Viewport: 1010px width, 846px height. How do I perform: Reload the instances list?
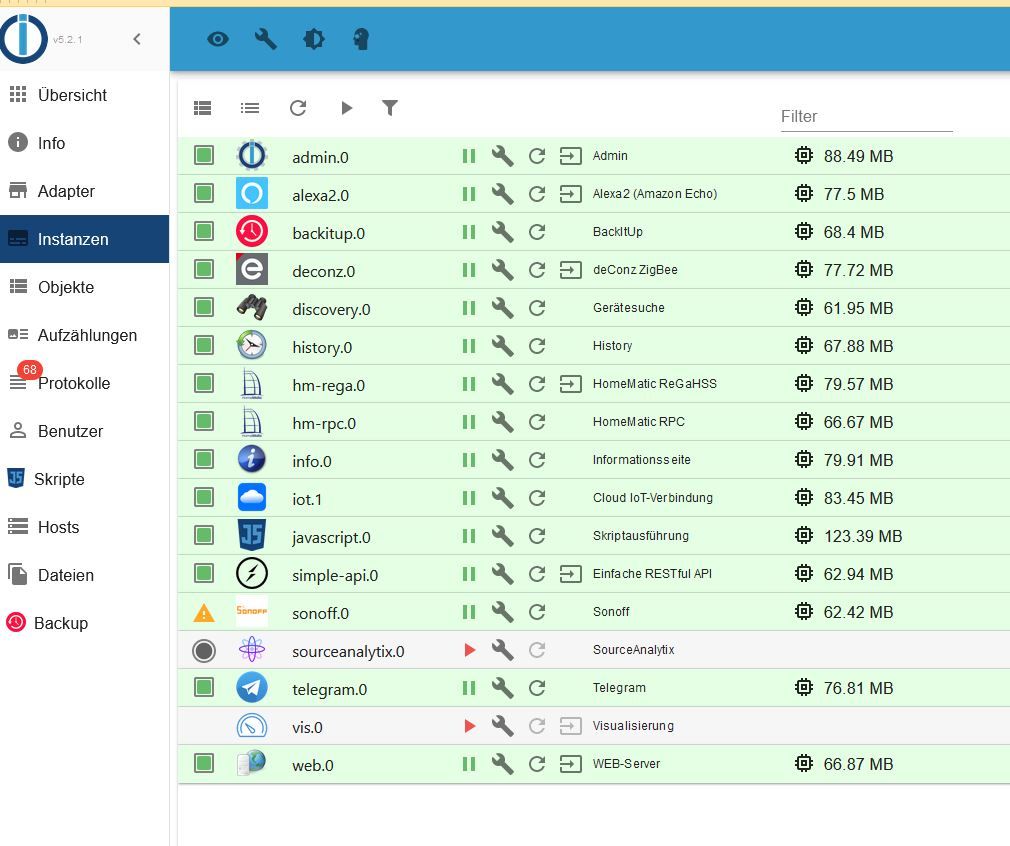298,108
